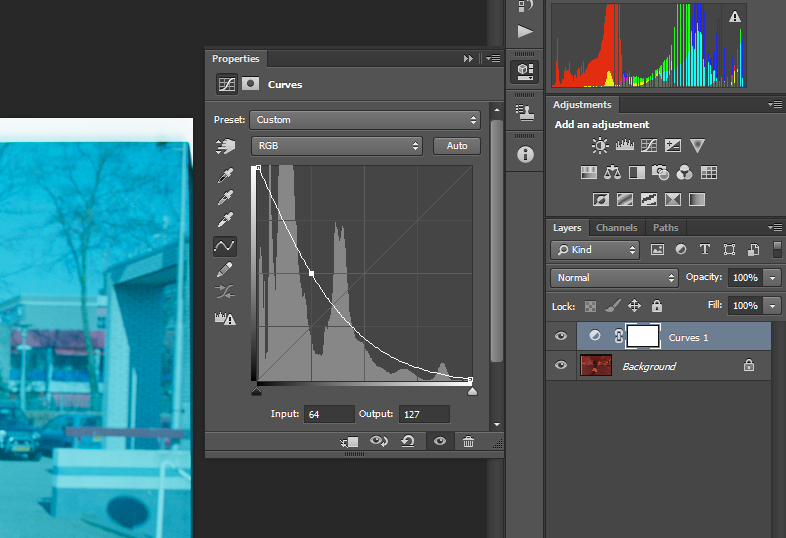Open the Normal blend mode dropdown
The height and width of the screenshot is (538, 786).
pyautogui.click(x=614, y=277)
